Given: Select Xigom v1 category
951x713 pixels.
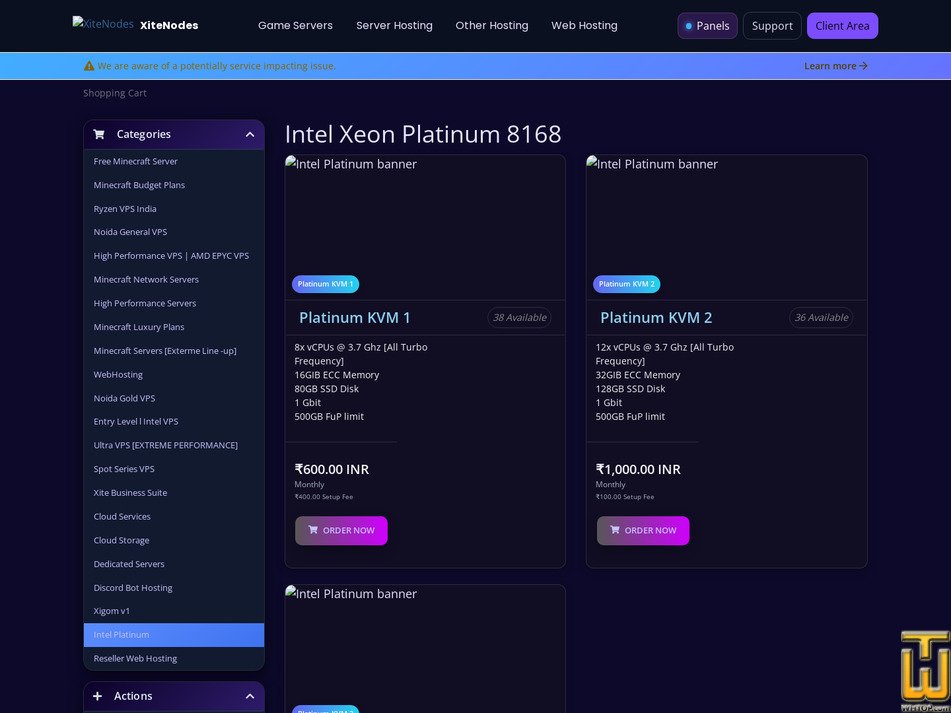Looking at the screenshot, I should click(x=173, y=611).
